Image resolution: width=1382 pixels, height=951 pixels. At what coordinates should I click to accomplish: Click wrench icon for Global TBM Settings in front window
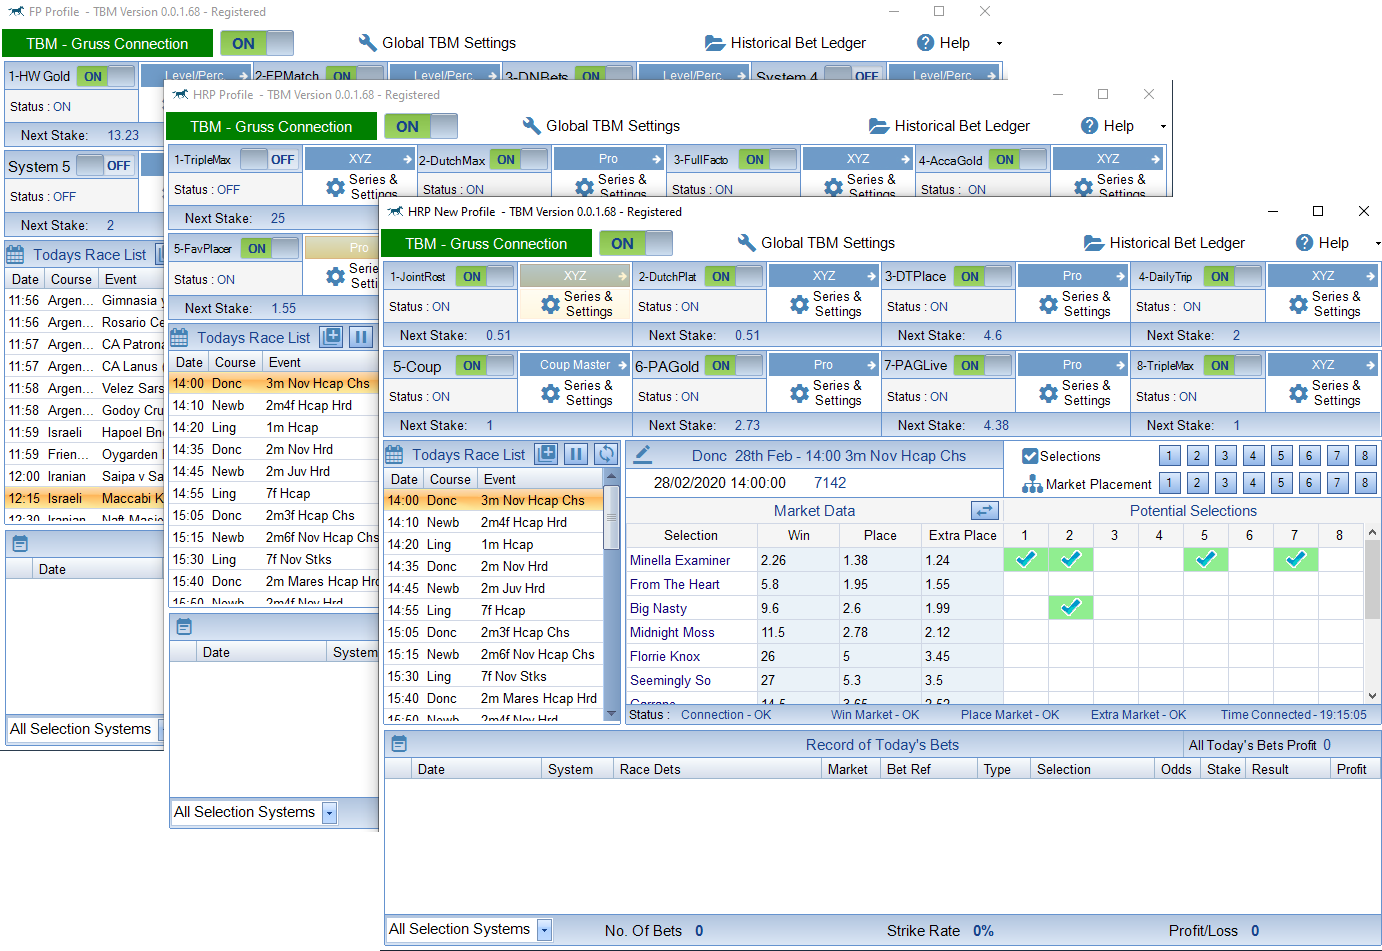(746, 243)
